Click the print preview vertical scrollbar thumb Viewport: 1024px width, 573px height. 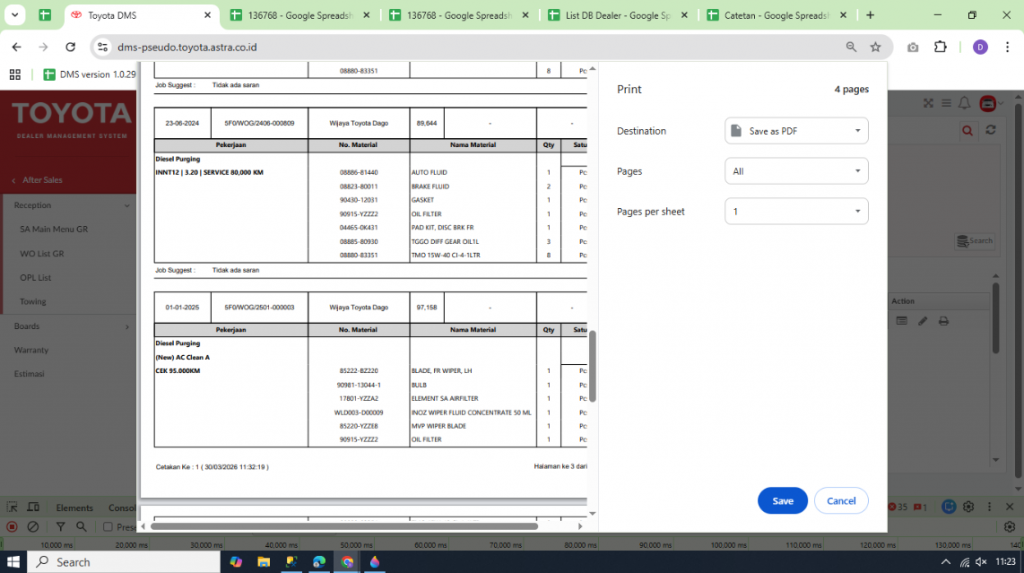click(x=592, y=366)
